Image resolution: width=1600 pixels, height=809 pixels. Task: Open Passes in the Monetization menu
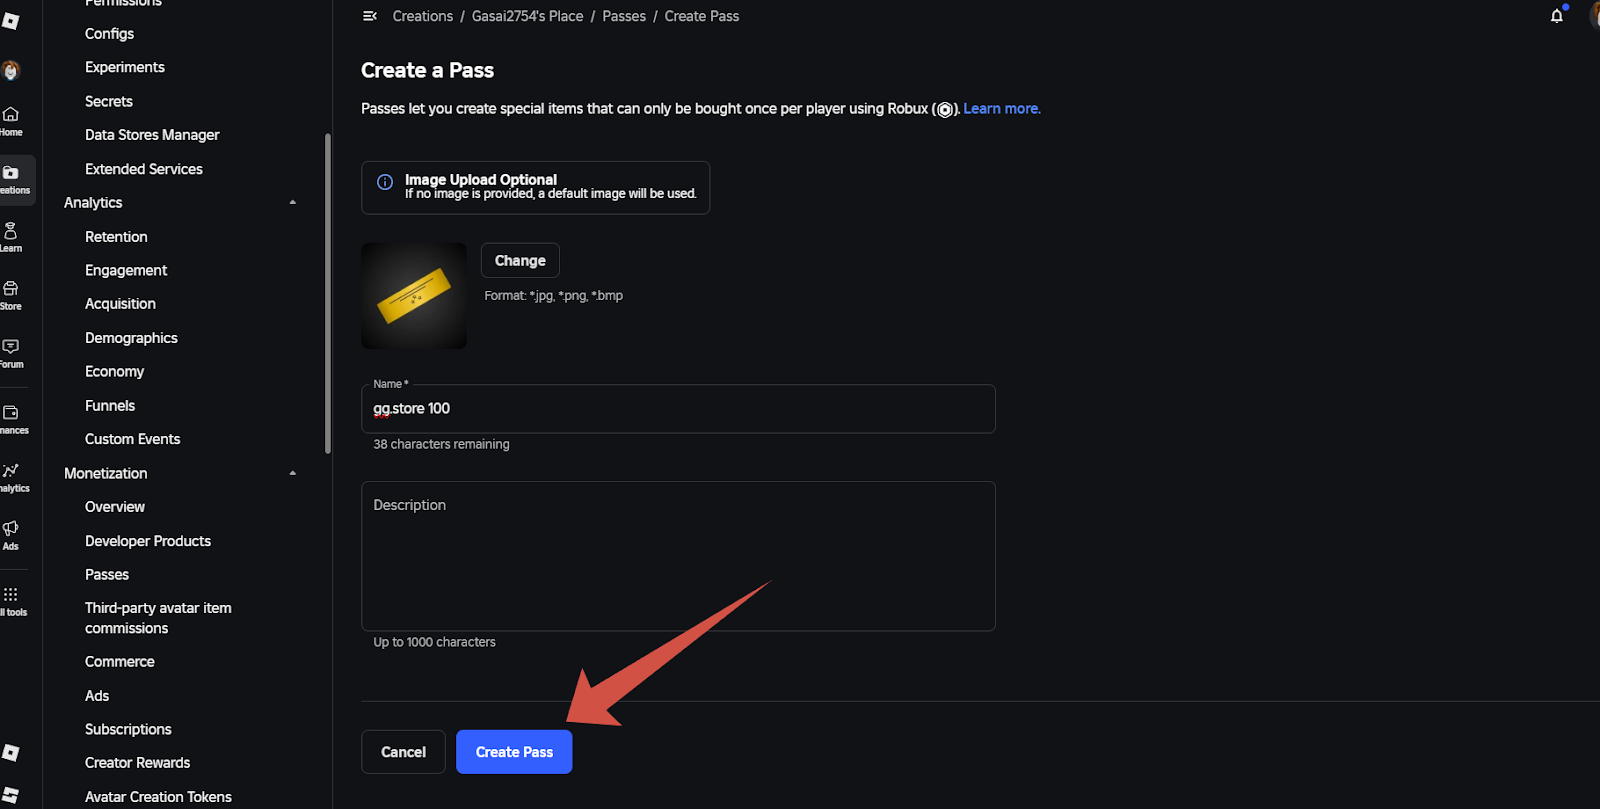pos(107,575)
